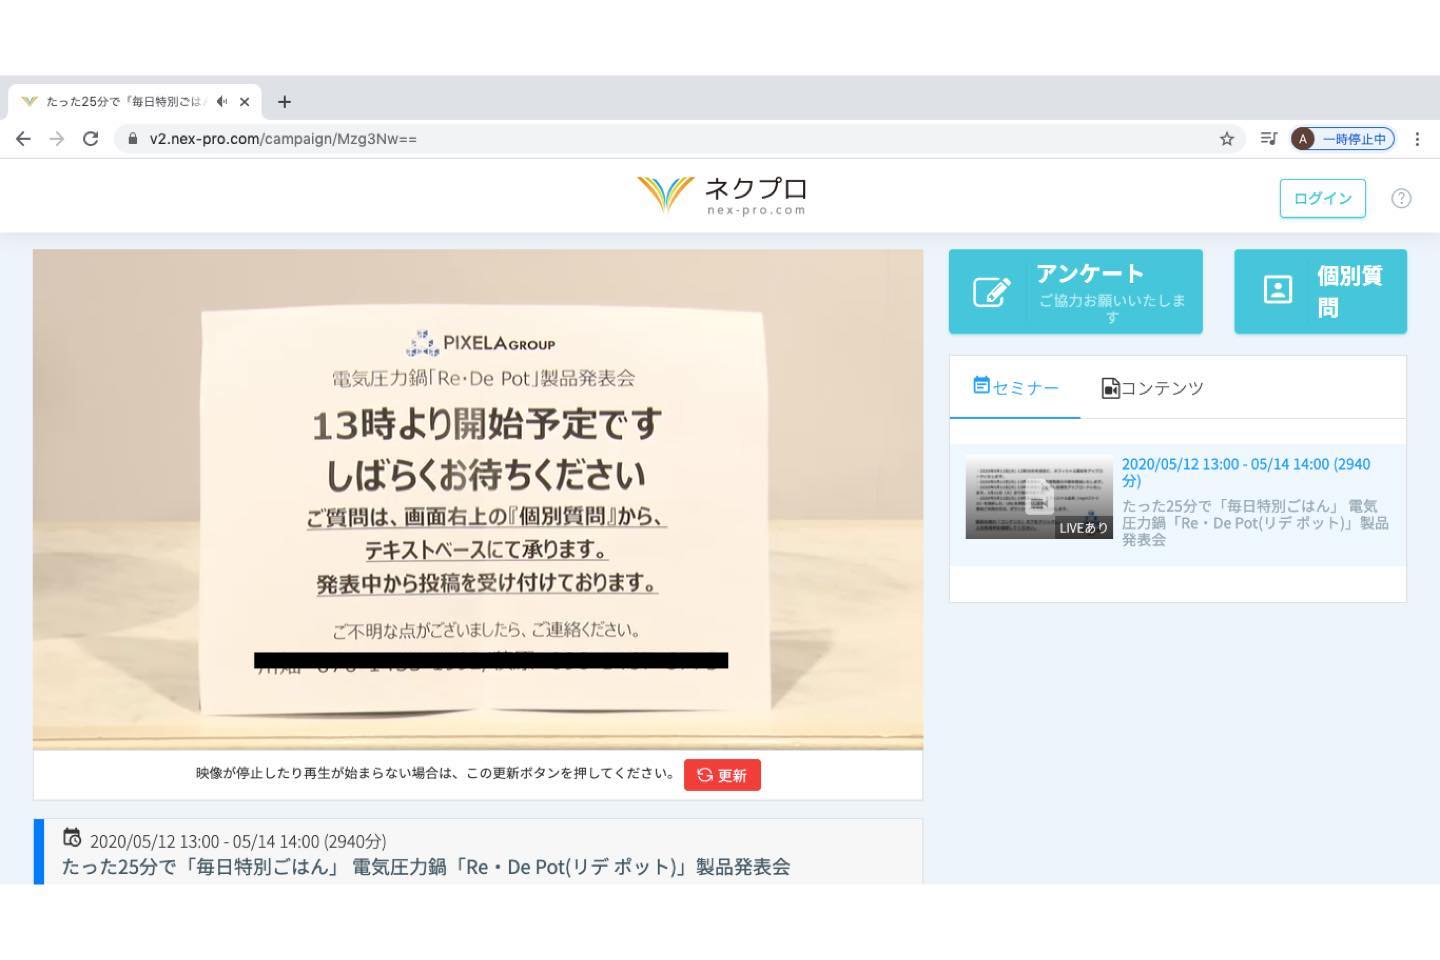
Task: Click the seminar description たった25分で in the sidebar
Action: (x=1255, y=523)
